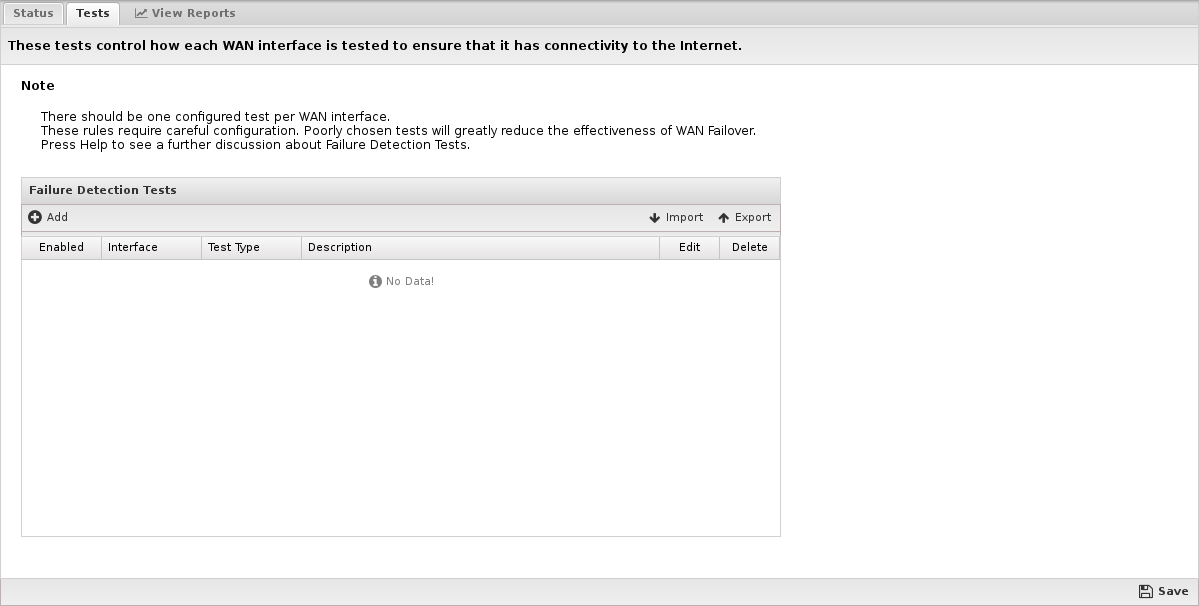Click the Save floppy disk icon
Screen dimensions: 1199x606
(x=1145, y=591)
